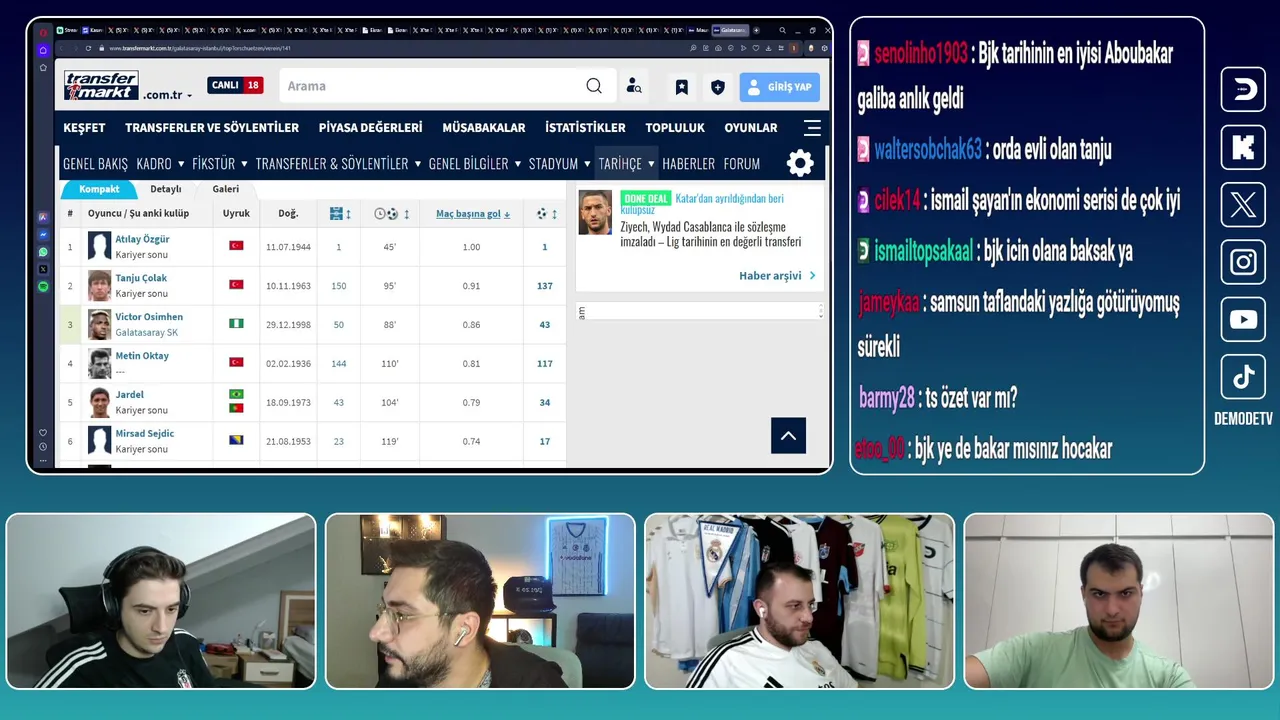This screenshot has height=720, width=1280.
Task: Sort by matches played column icon
Action: (339, 214)
